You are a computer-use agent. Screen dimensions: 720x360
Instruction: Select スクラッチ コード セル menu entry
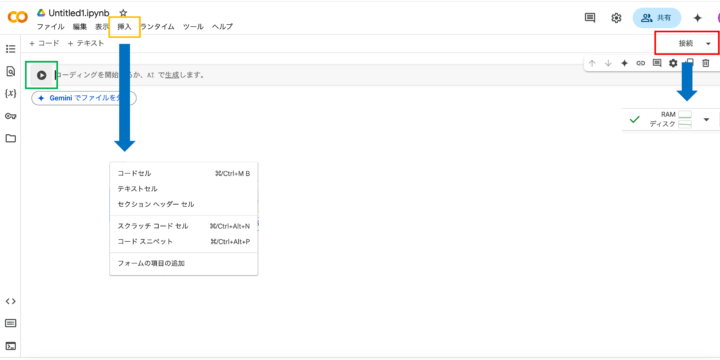pos(184,226)
